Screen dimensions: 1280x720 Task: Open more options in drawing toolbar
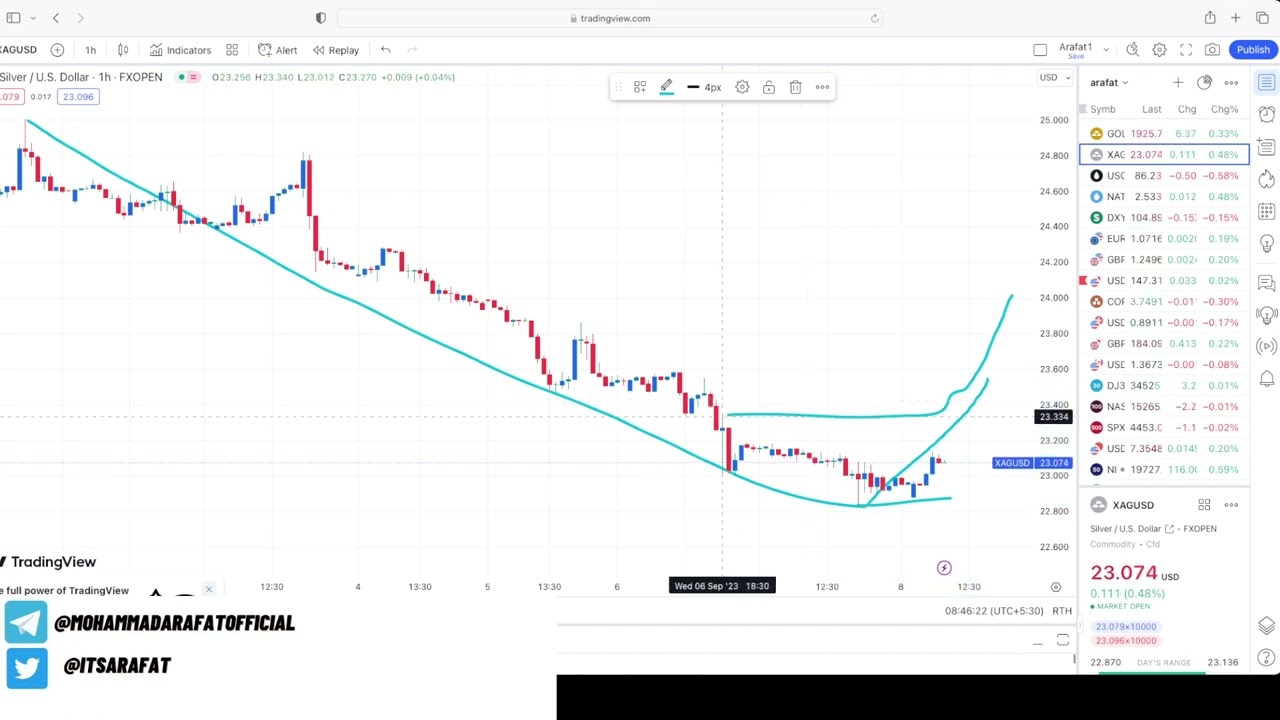coord(822,87)
